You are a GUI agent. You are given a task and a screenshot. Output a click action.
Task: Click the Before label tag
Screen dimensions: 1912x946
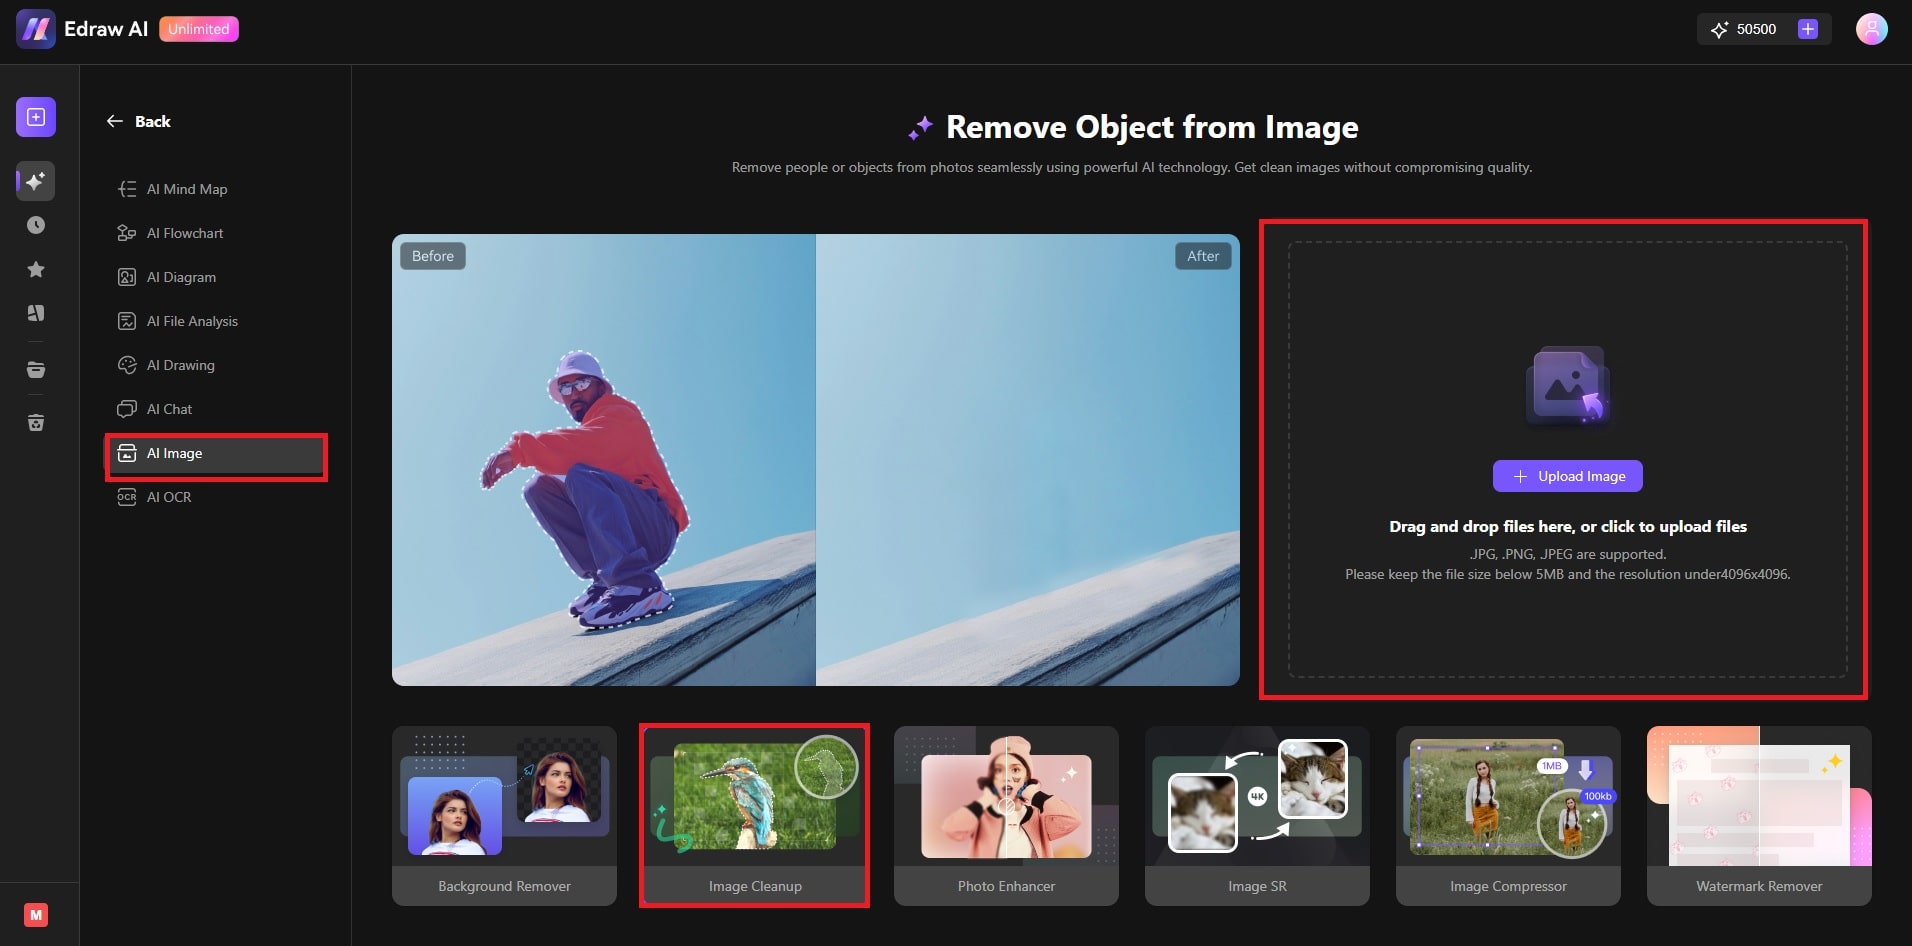tap(433, 256)
